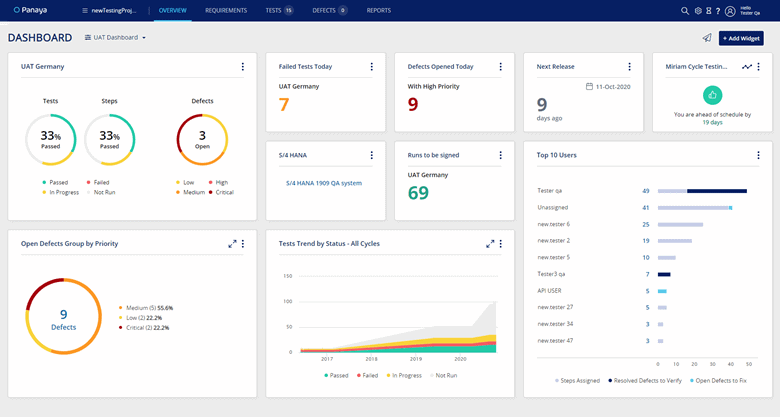Image resolution: width=780 pixels, height=417 pixels.
Task: Click the thumbs up icon in Miriam Cycle widget
Action: pos(712,95)
